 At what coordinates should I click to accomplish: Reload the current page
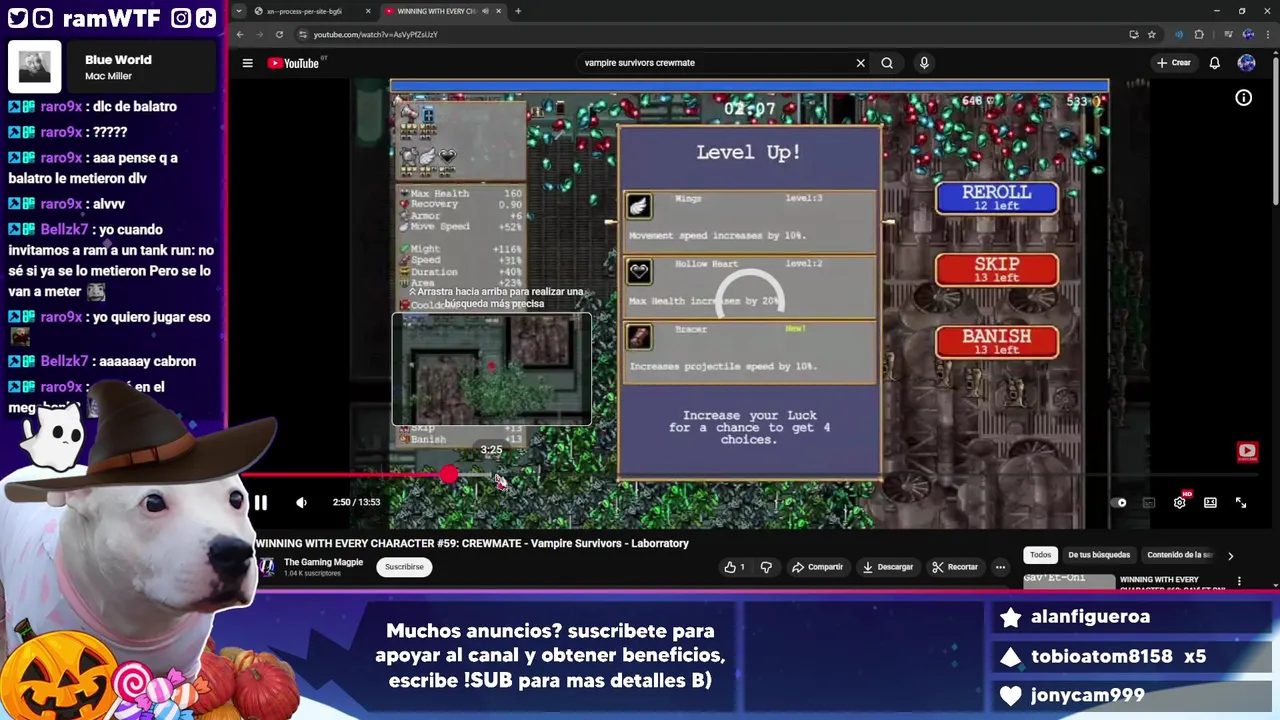279,34
